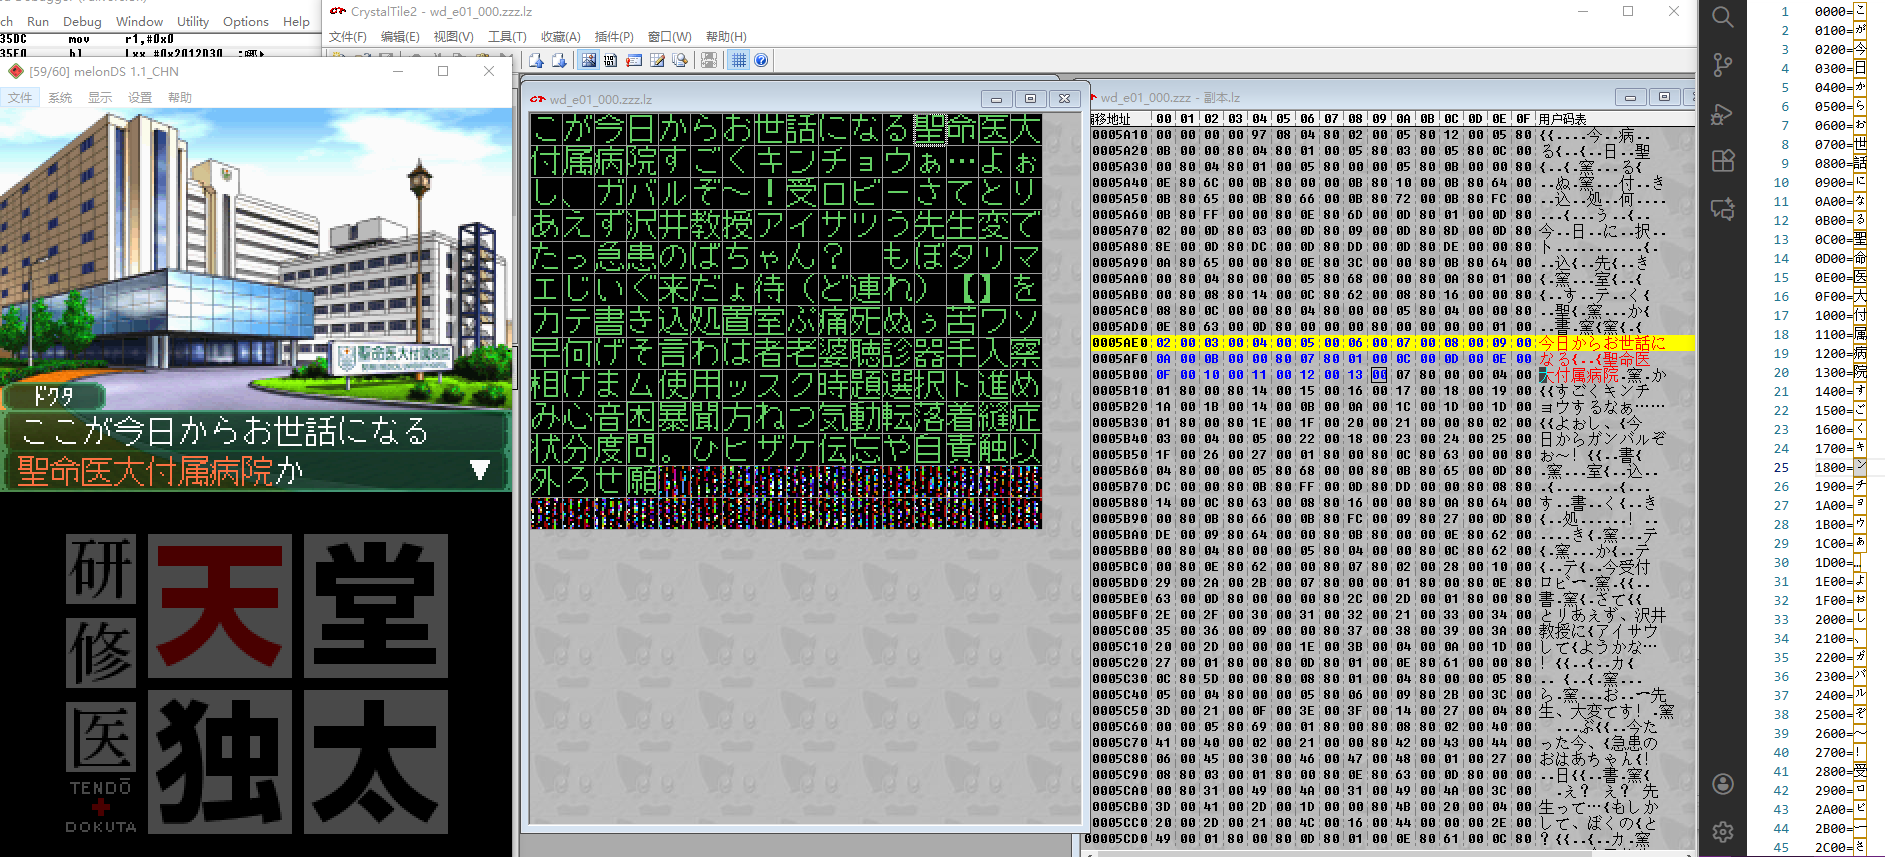Open the Help menu in the debugger window

point(296,21)
